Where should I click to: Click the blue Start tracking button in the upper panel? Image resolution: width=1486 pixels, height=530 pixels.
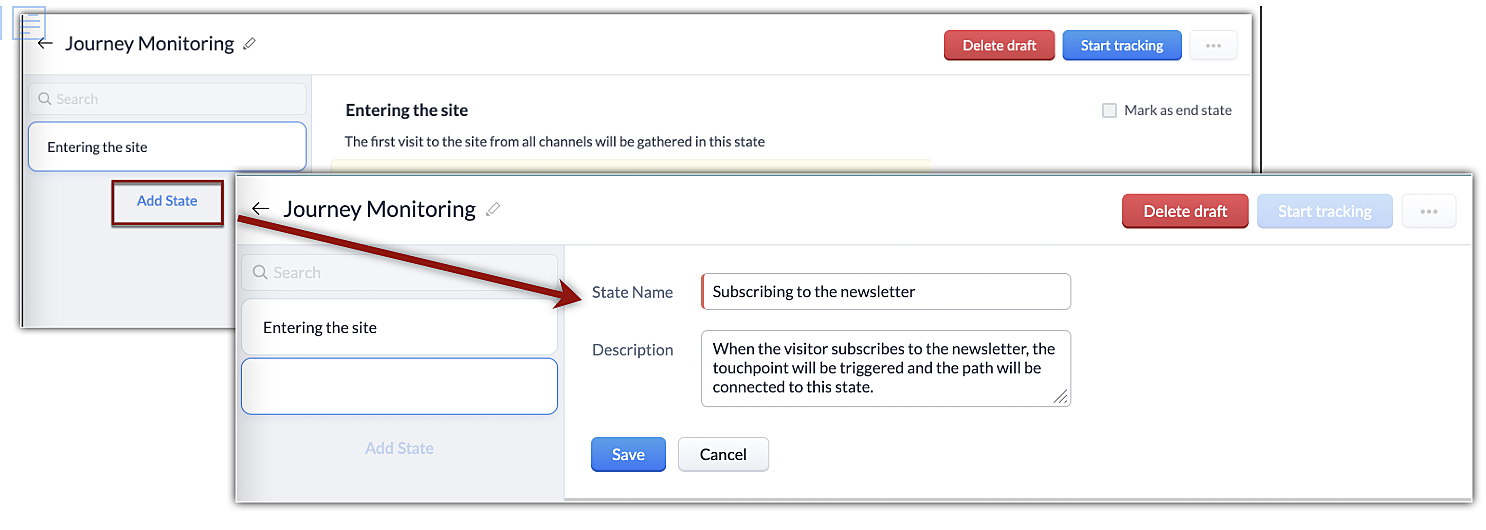coord(1121,46)
